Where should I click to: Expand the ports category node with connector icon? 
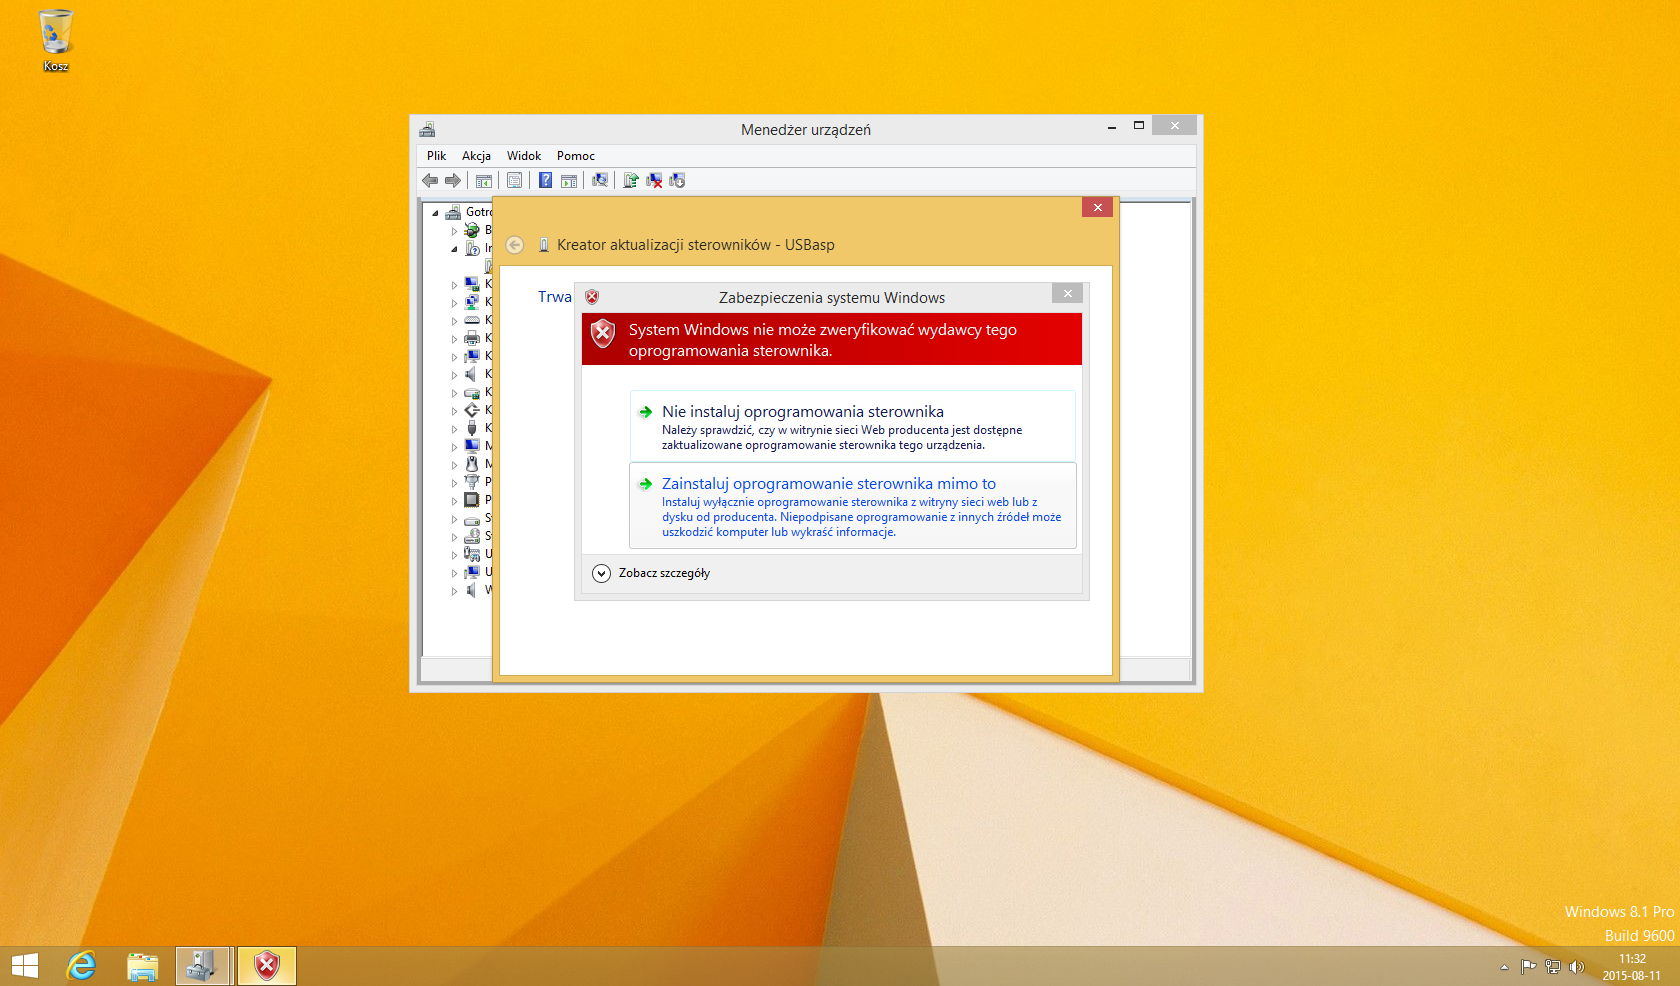(454, 483)
